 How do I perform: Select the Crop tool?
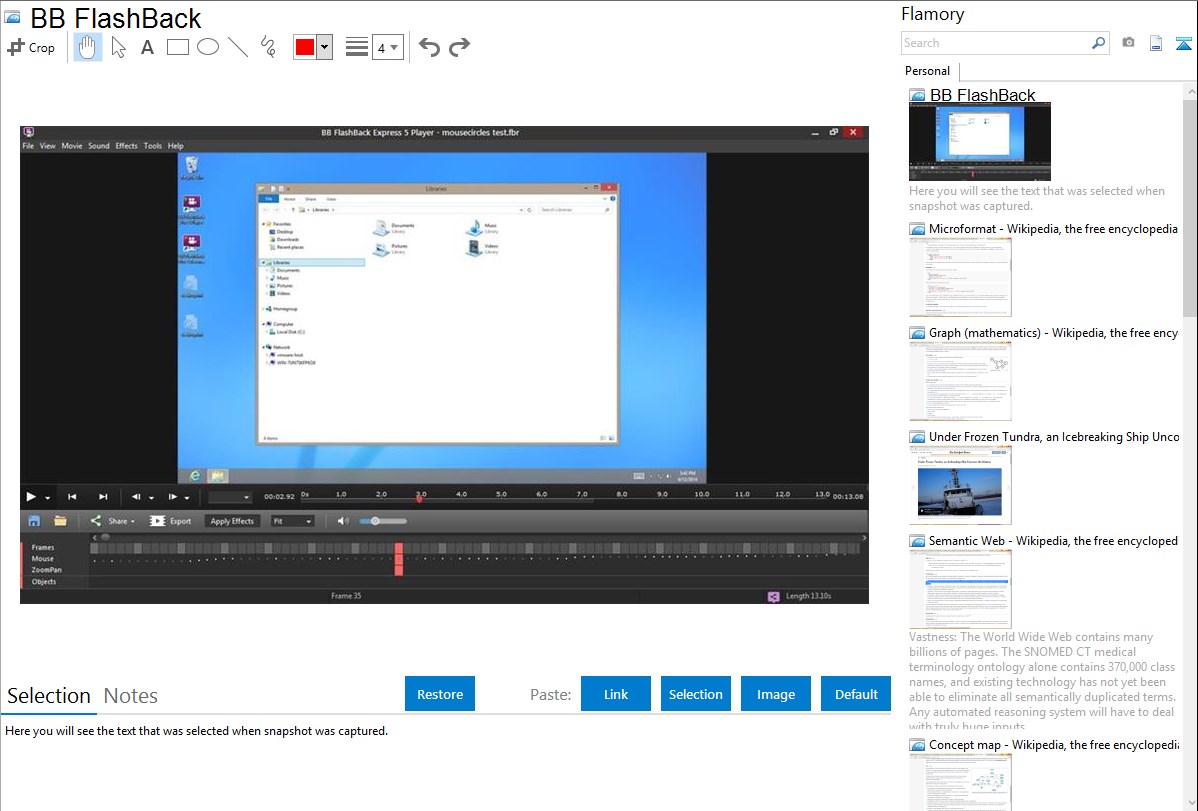31,47
